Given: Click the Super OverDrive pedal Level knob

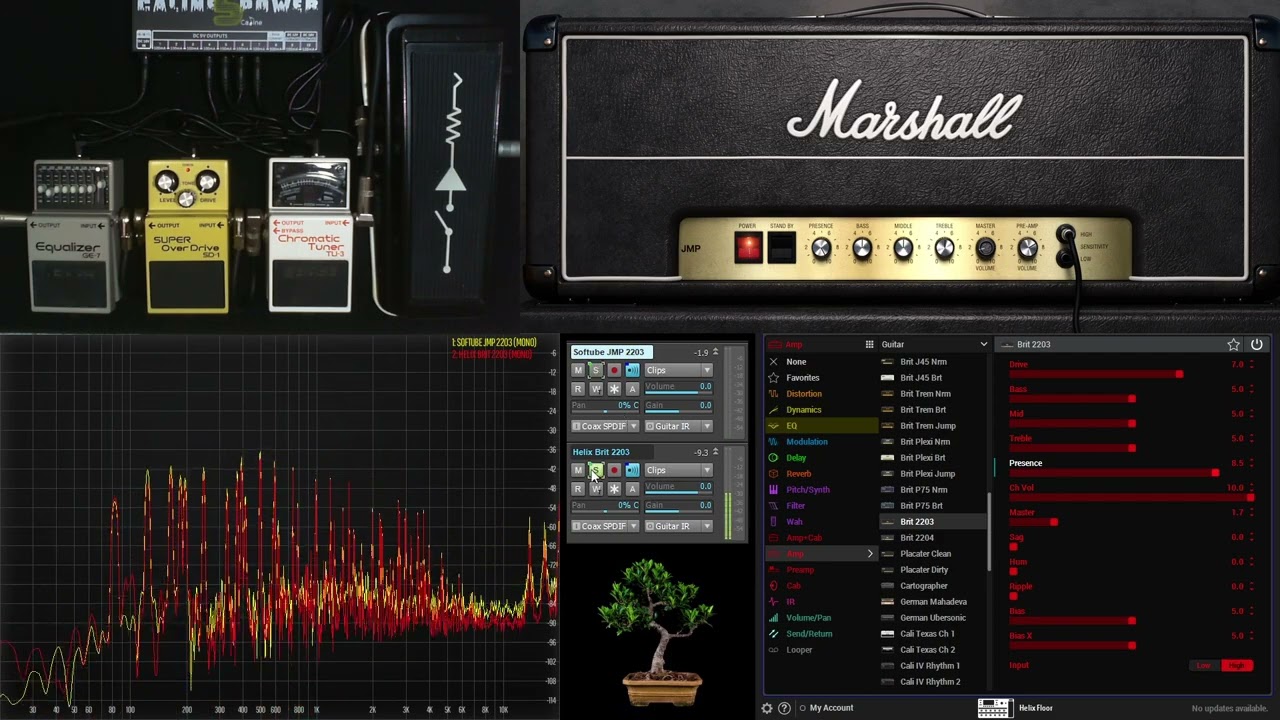Looking at the screenshot, I should [x=166, y=182].
